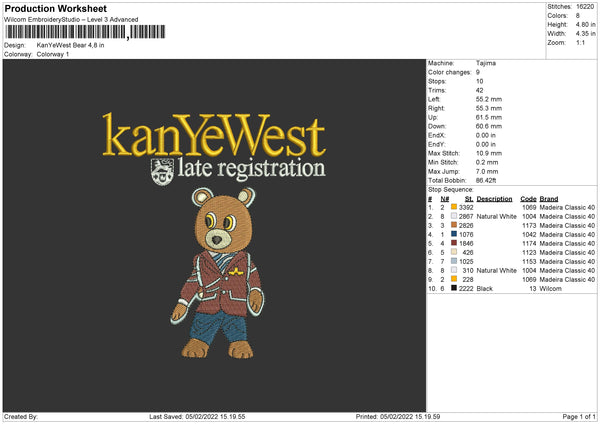This screenshot has width=600, height=424.
Task: Click the Max Jump value 7.0 mm
Action: 487,171
